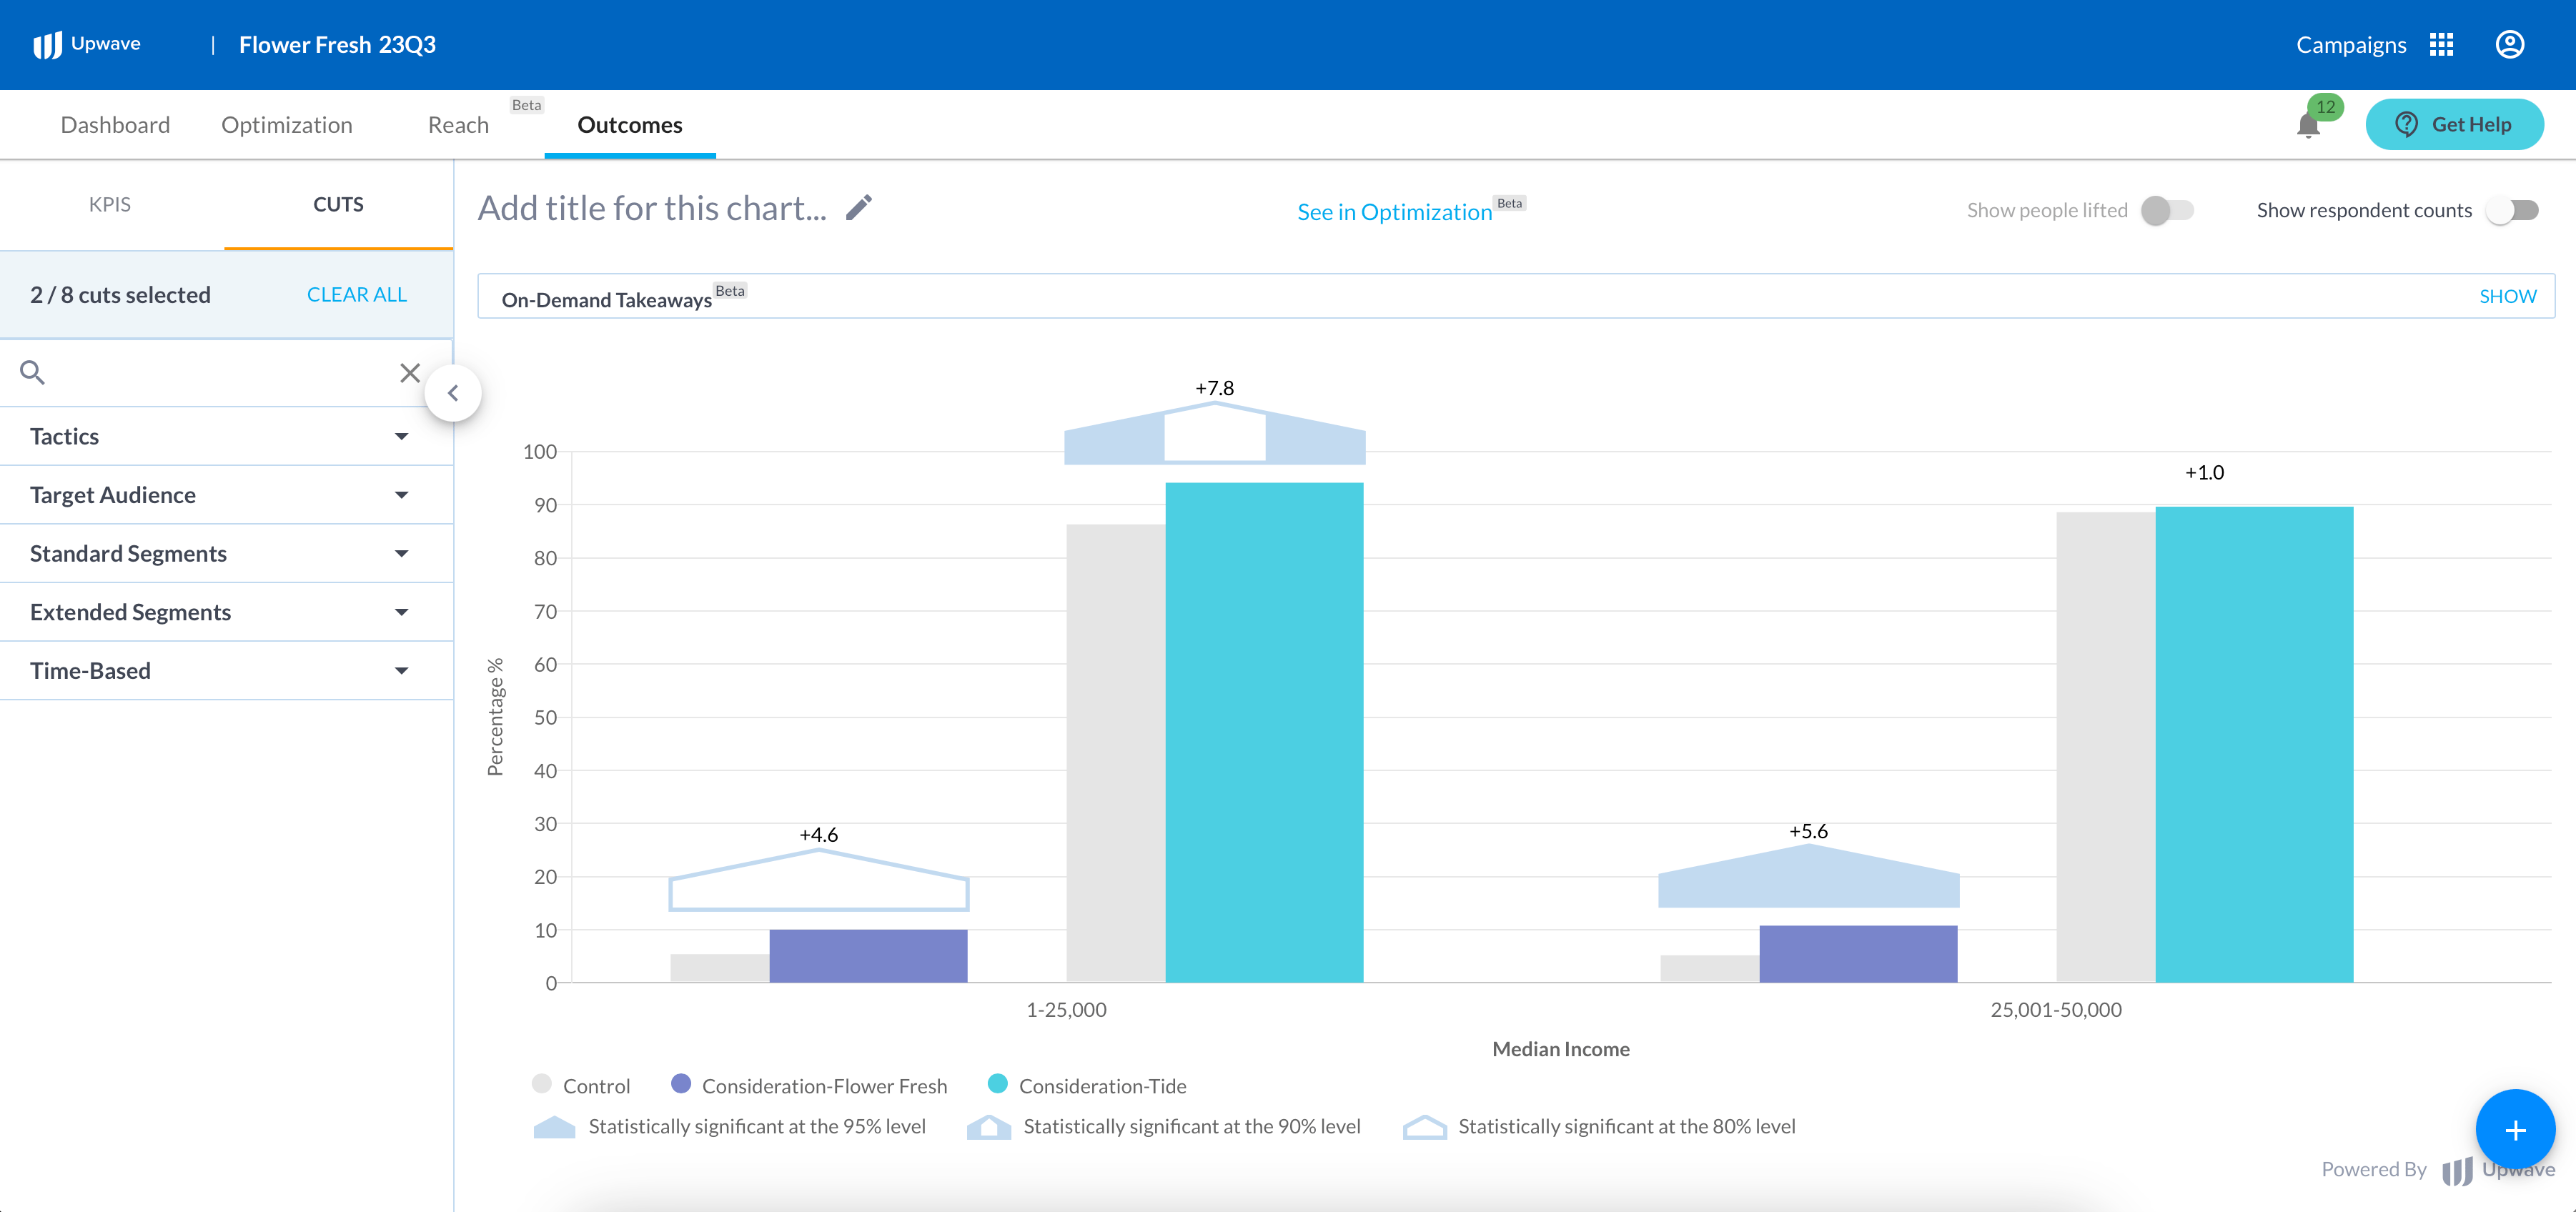The image size is (2576, 1212).
Task: Open the user account profile icon
Action: [x=2509, y=45]
